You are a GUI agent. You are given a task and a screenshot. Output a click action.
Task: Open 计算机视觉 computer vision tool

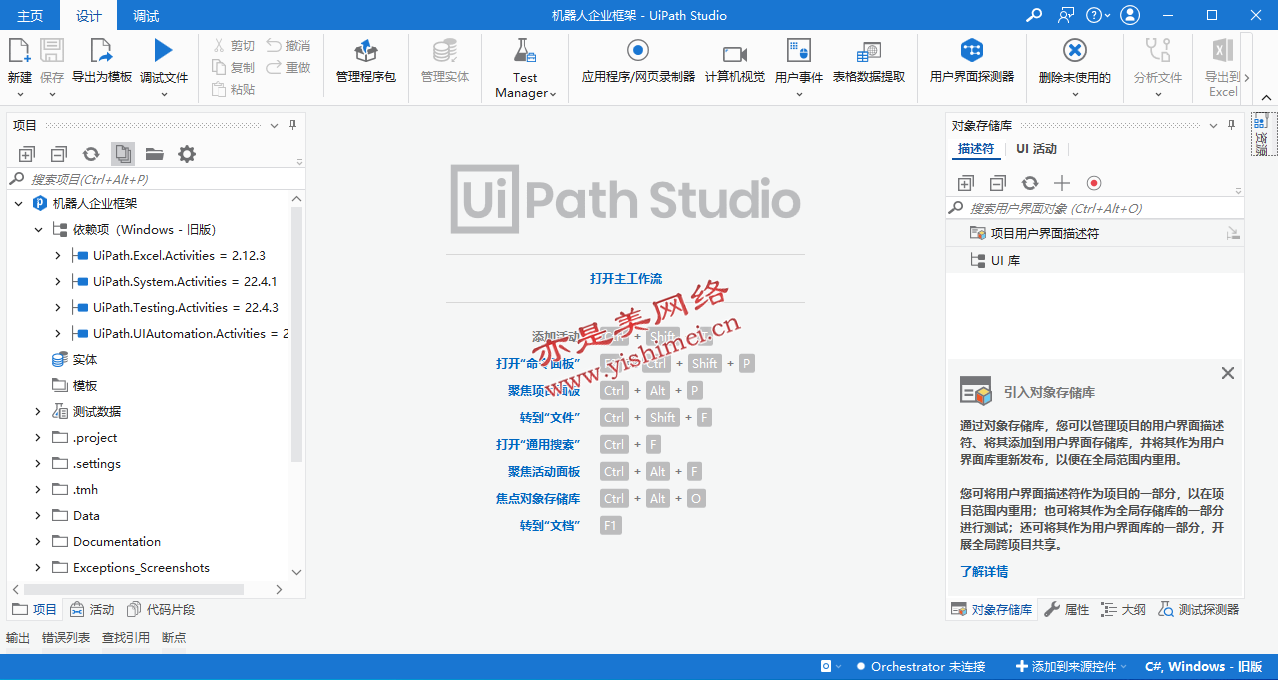[735, 53]
